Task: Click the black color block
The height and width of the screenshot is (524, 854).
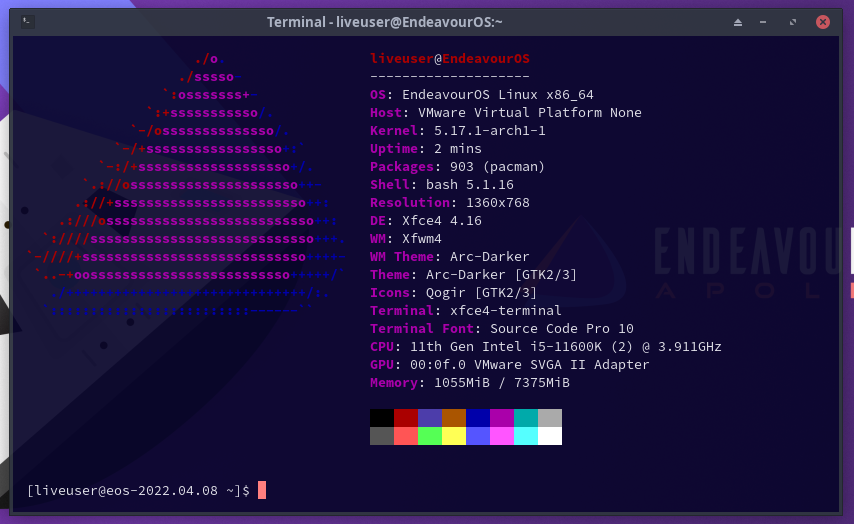Action: click(382, 418)
